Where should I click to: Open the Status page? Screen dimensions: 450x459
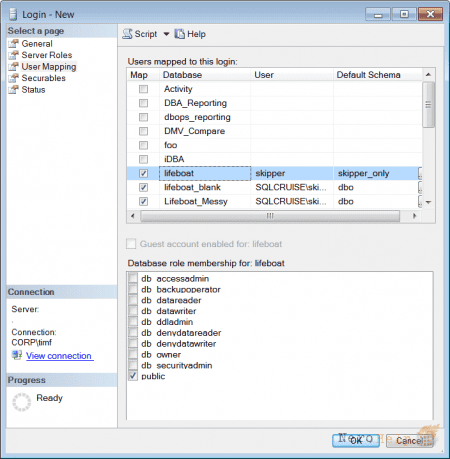33,90
